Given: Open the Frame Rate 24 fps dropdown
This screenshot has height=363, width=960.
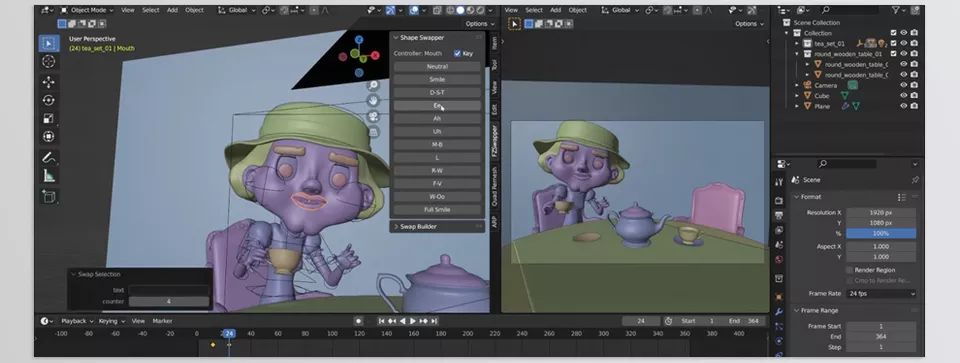Looking at the screenshot, I should click(881, 294).
